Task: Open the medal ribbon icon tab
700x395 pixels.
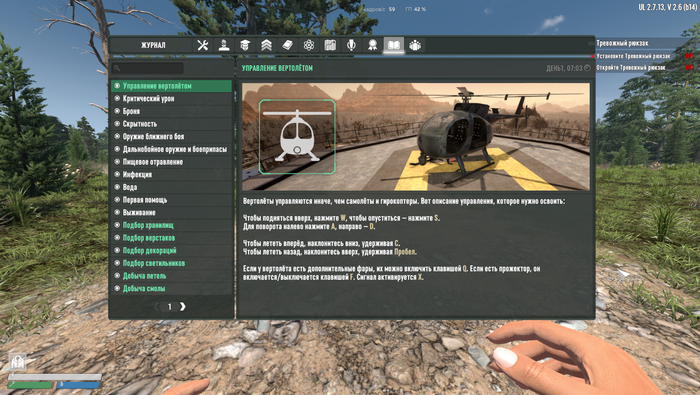Action: pos(372,45)
